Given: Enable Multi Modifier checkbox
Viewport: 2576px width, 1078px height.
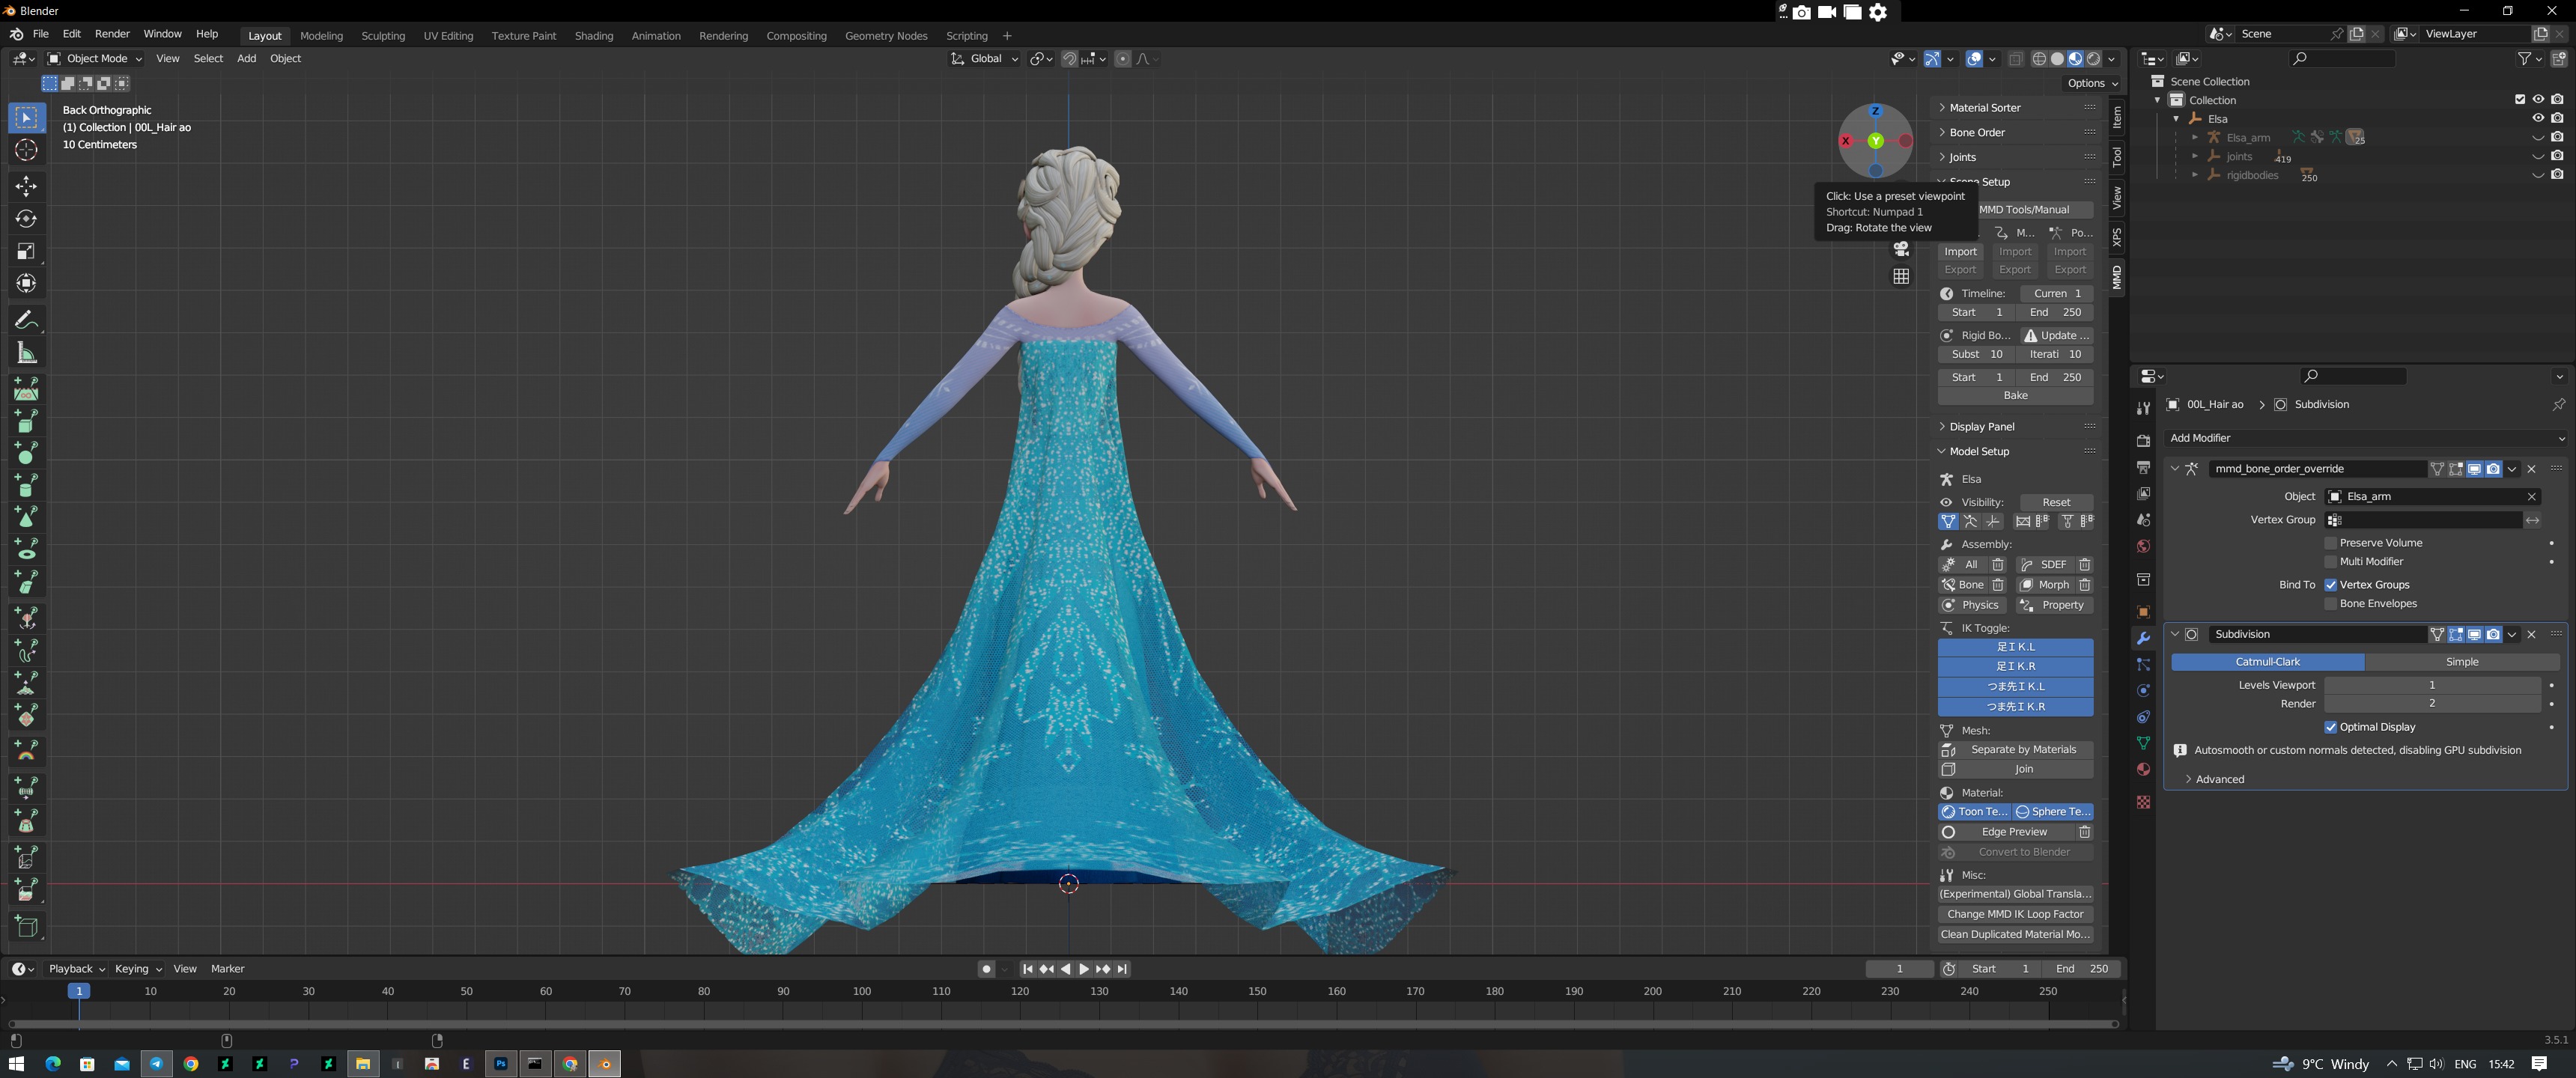Looking at the screenshot, I should 2331,562.
